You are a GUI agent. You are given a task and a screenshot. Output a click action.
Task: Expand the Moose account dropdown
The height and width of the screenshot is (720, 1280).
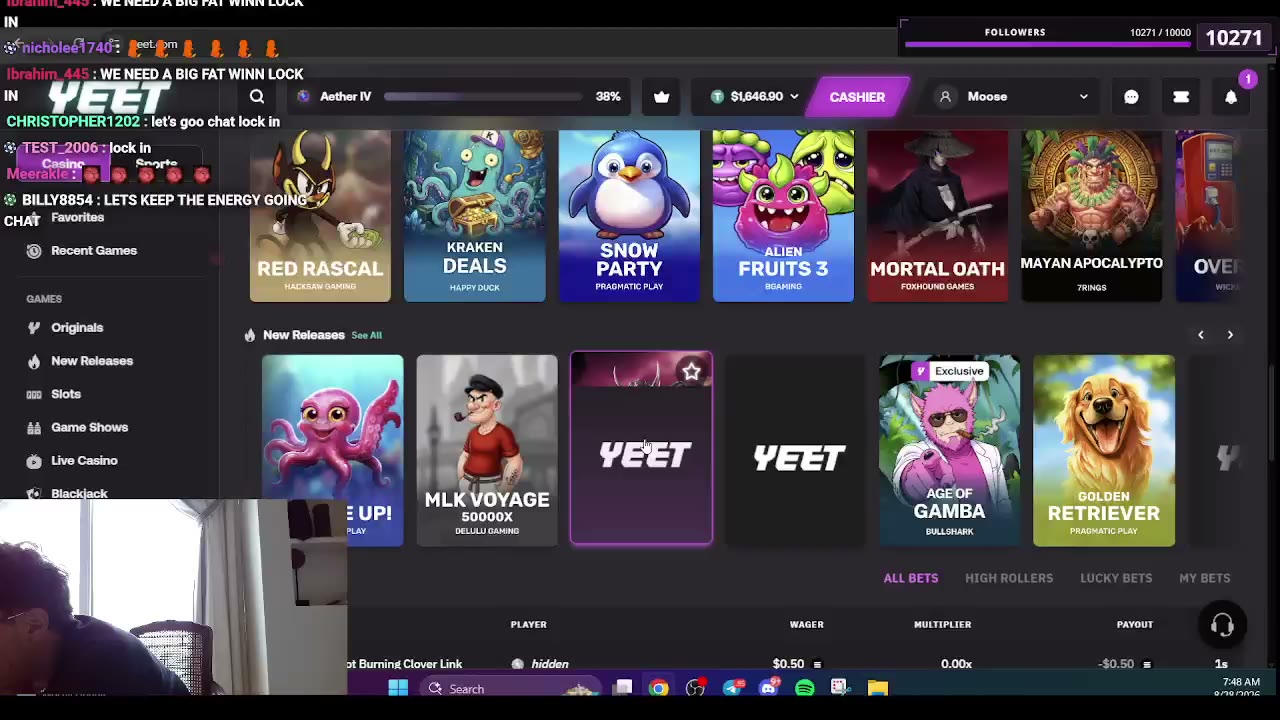tap(1083, 97)
